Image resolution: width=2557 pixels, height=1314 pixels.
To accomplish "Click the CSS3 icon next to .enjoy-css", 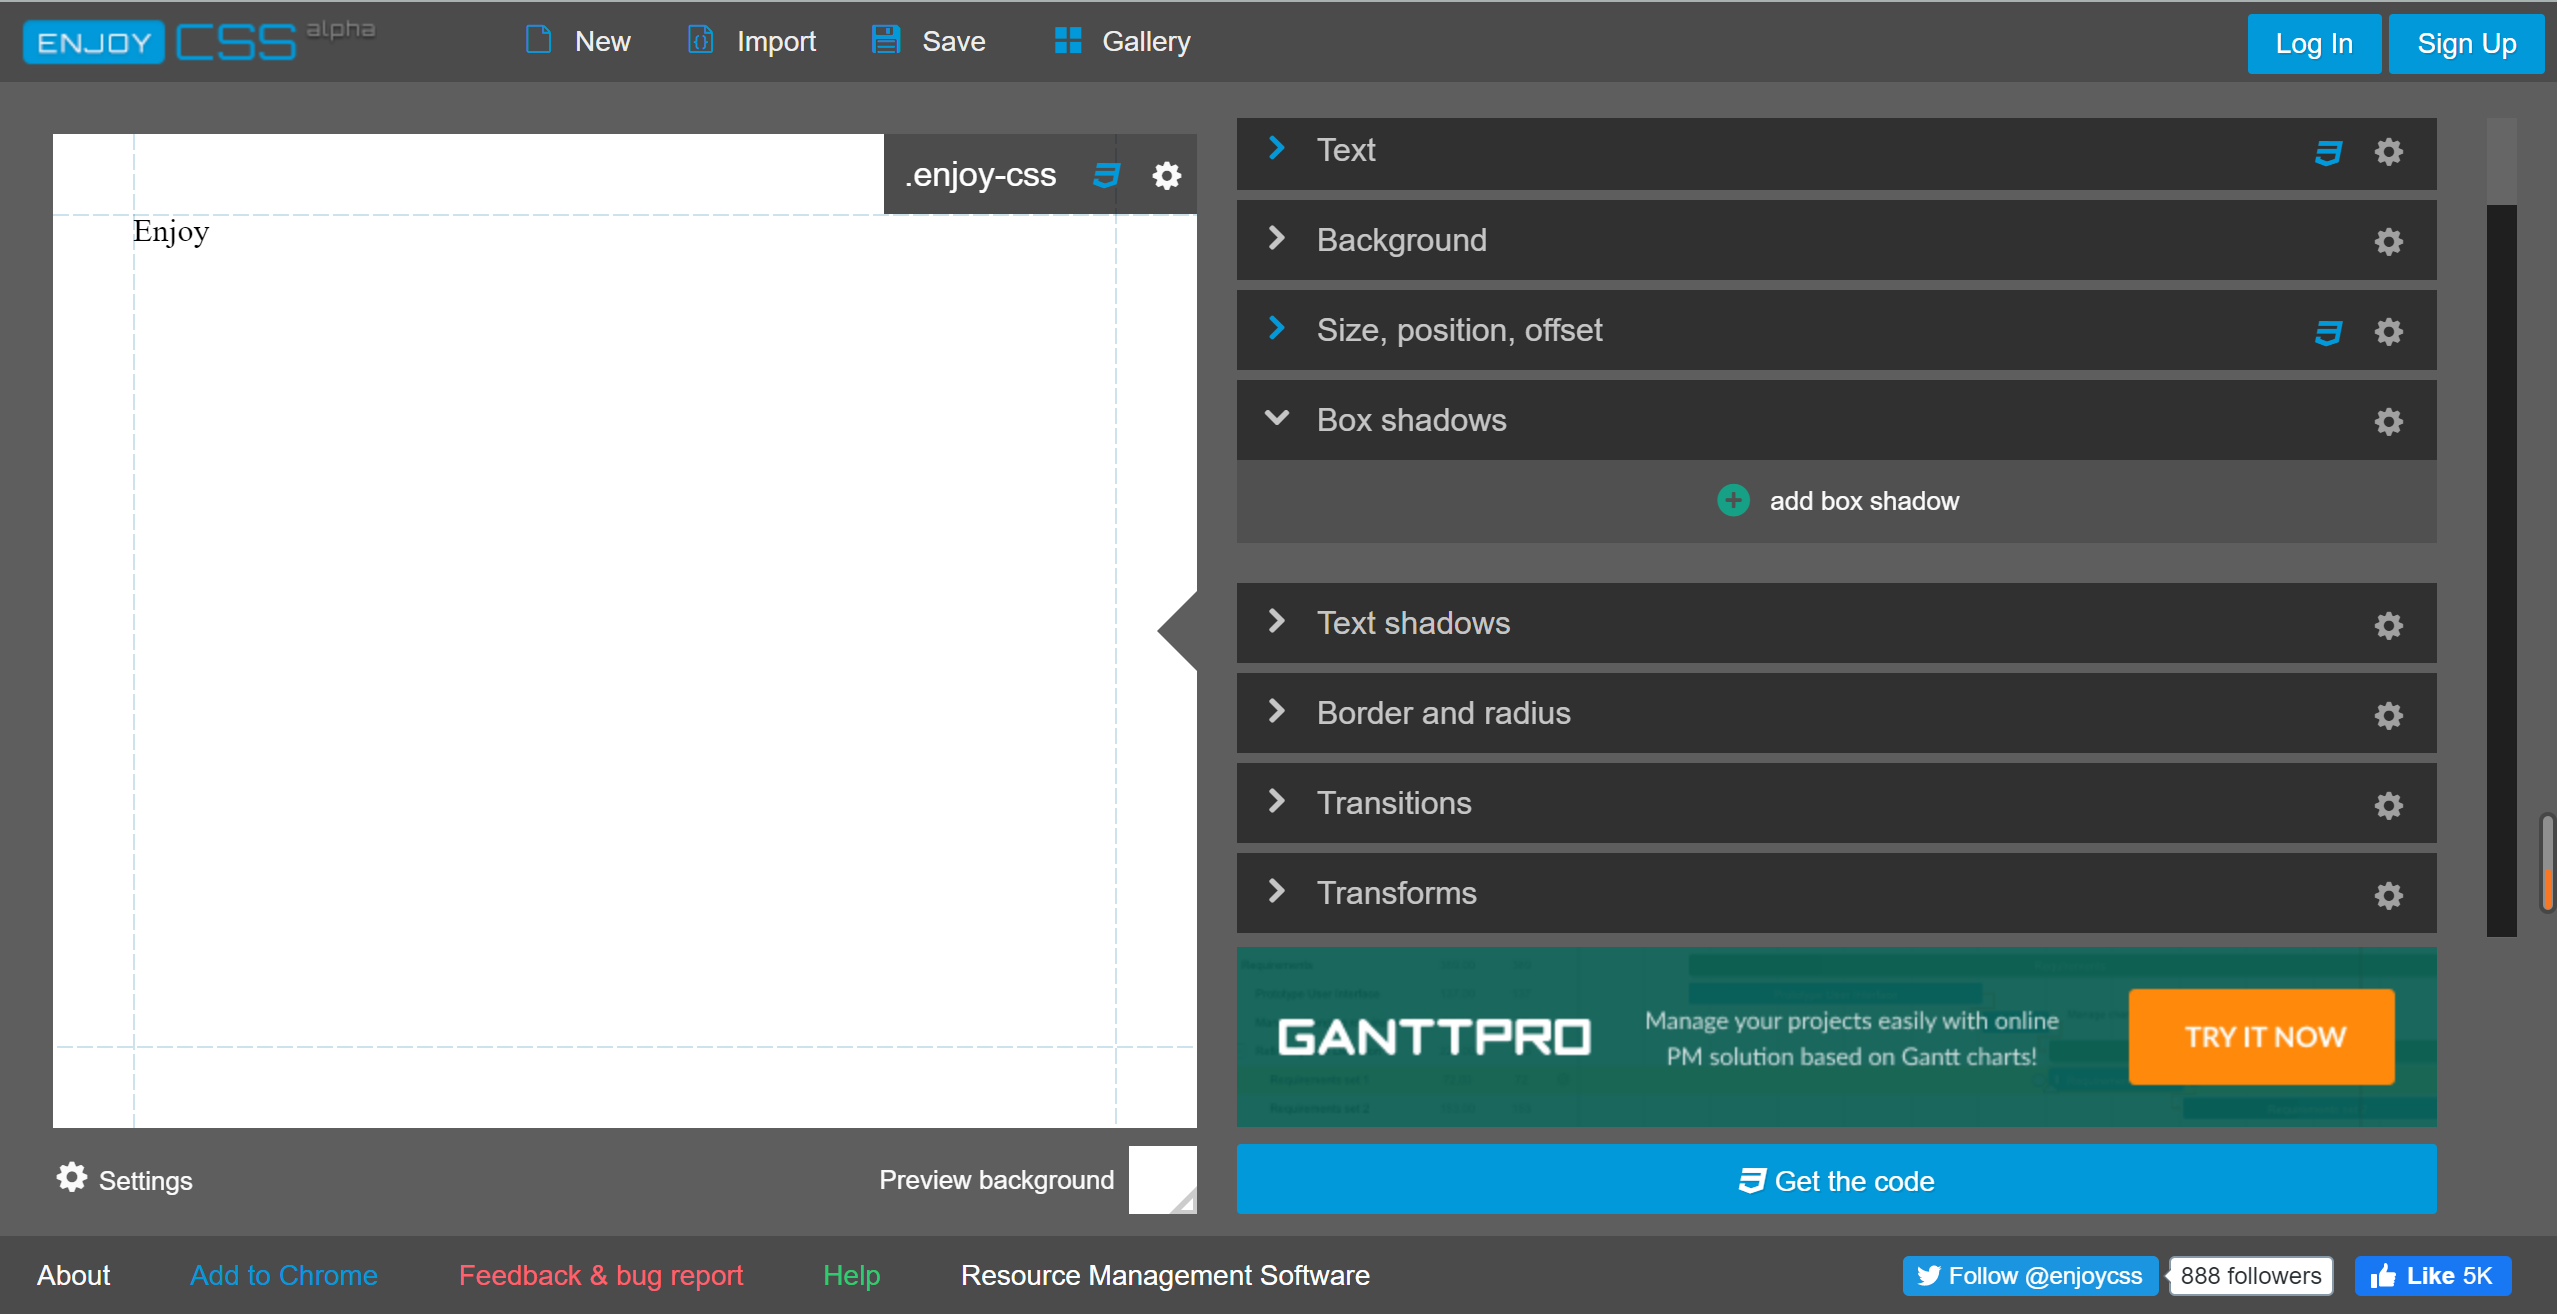I will 1106,176.
